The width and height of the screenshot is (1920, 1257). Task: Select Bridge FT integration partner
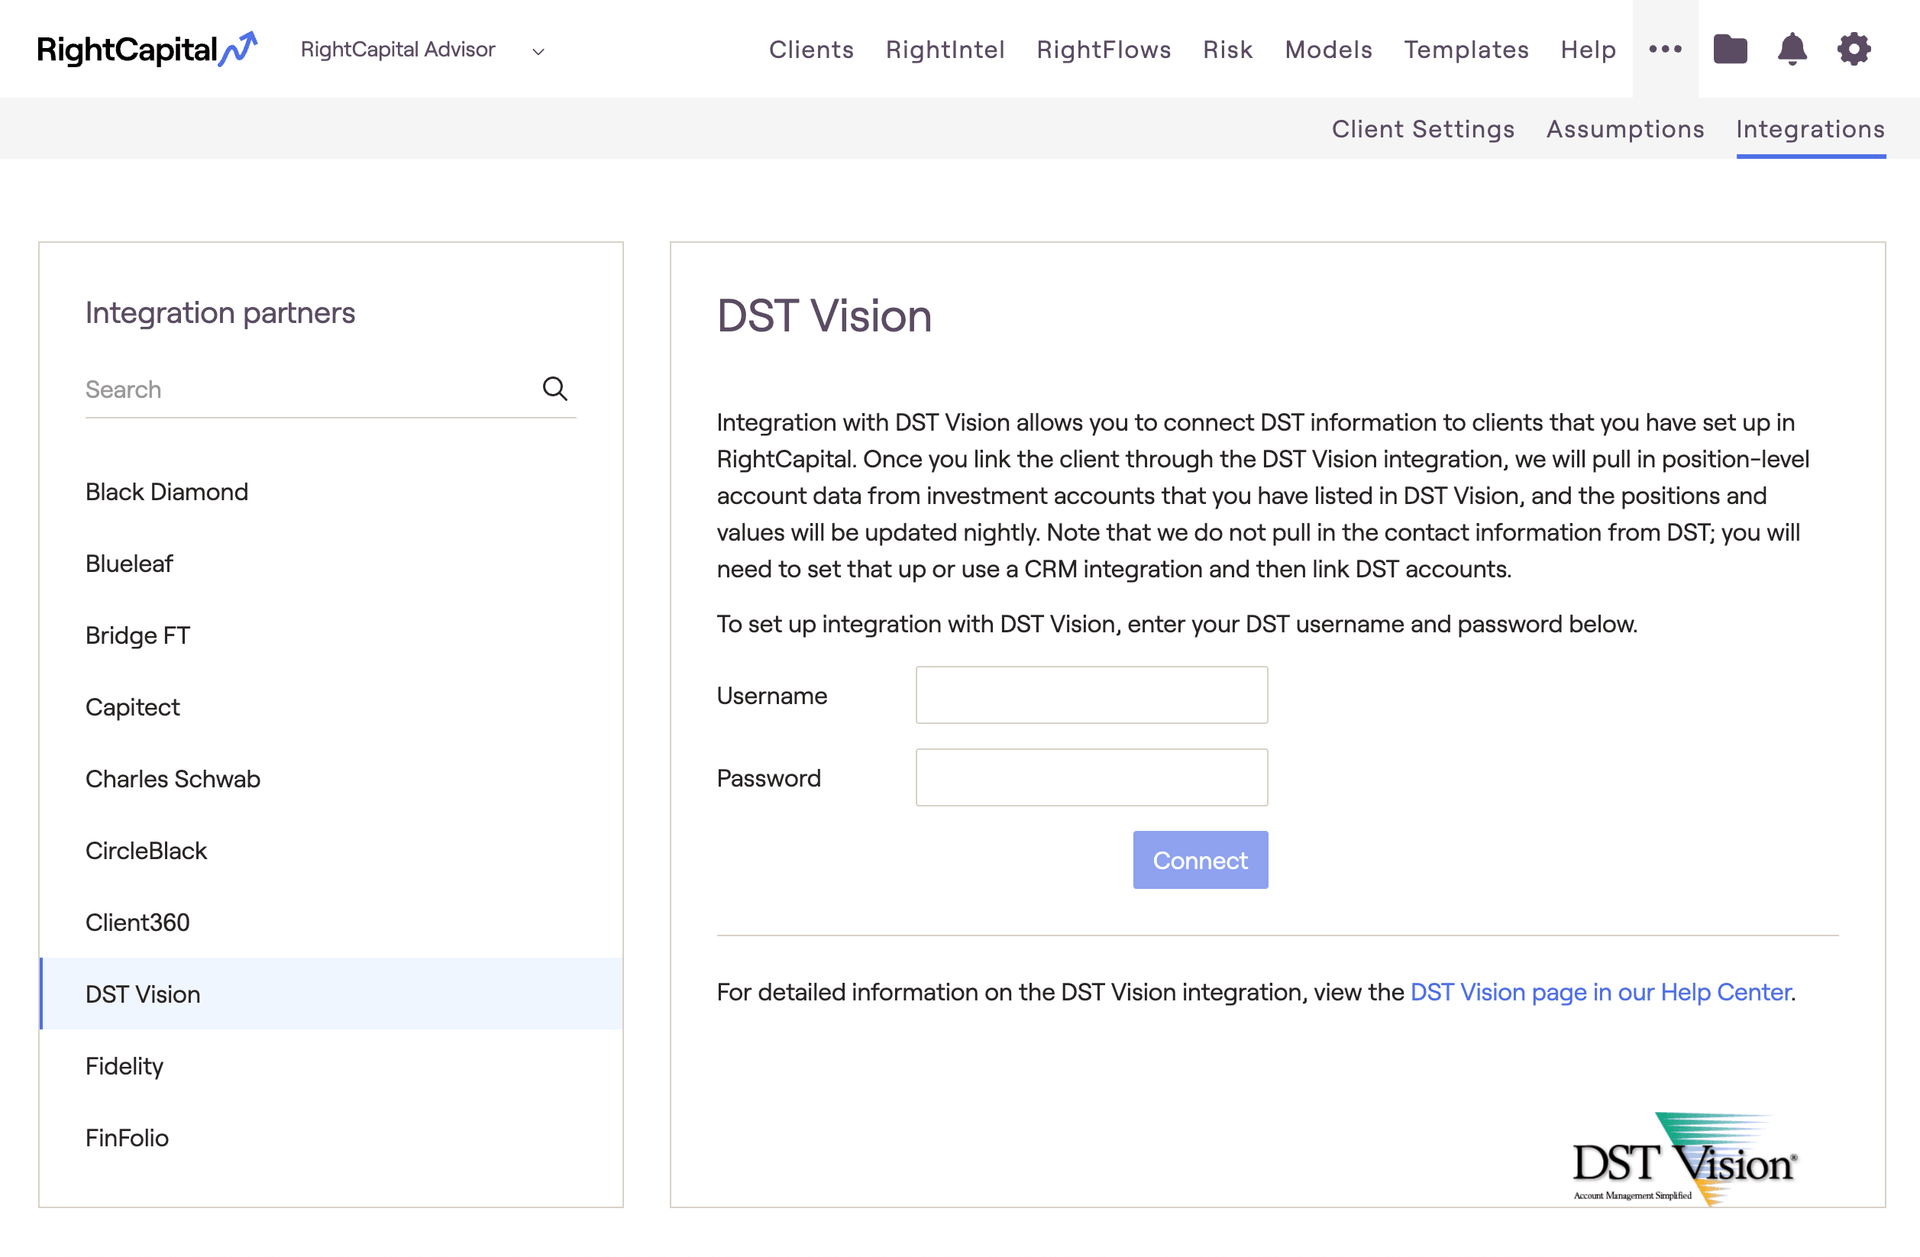click(331, 636)
